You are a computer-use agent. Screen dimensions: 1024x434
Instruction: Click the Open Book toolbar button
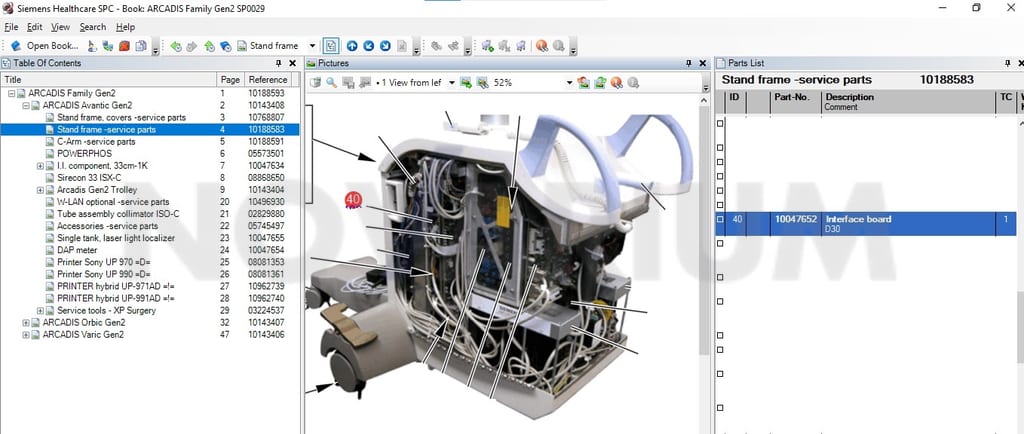(x=45, y=46)
